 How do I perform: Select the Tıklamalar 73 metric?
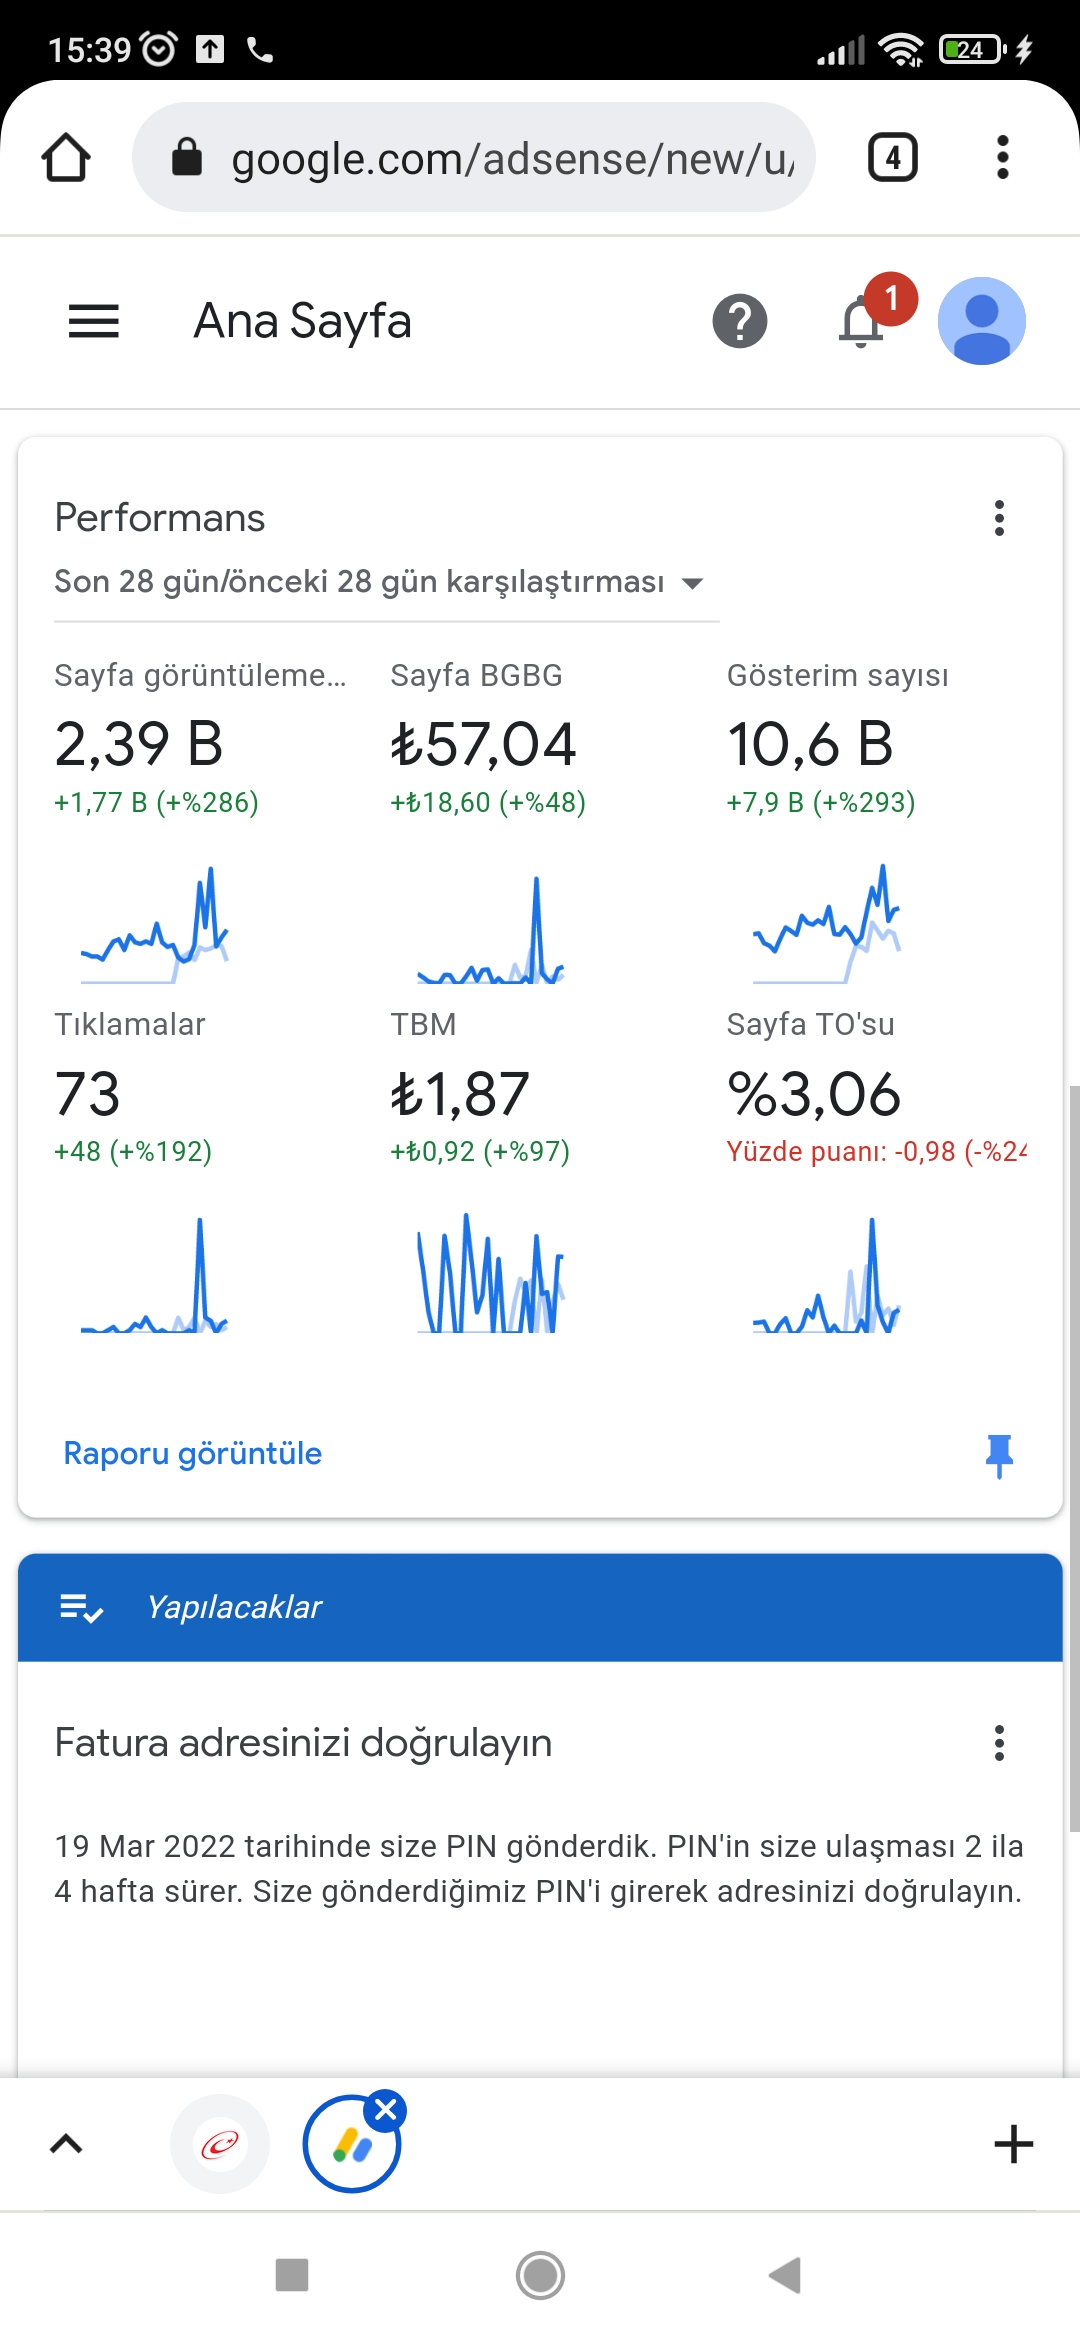pos(135,1090)
